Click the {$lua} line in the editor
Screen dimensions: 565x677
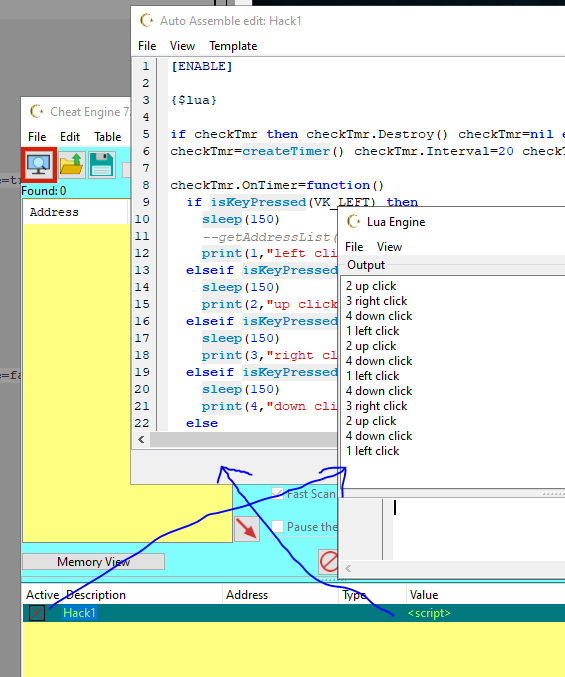tap(194, 100)
